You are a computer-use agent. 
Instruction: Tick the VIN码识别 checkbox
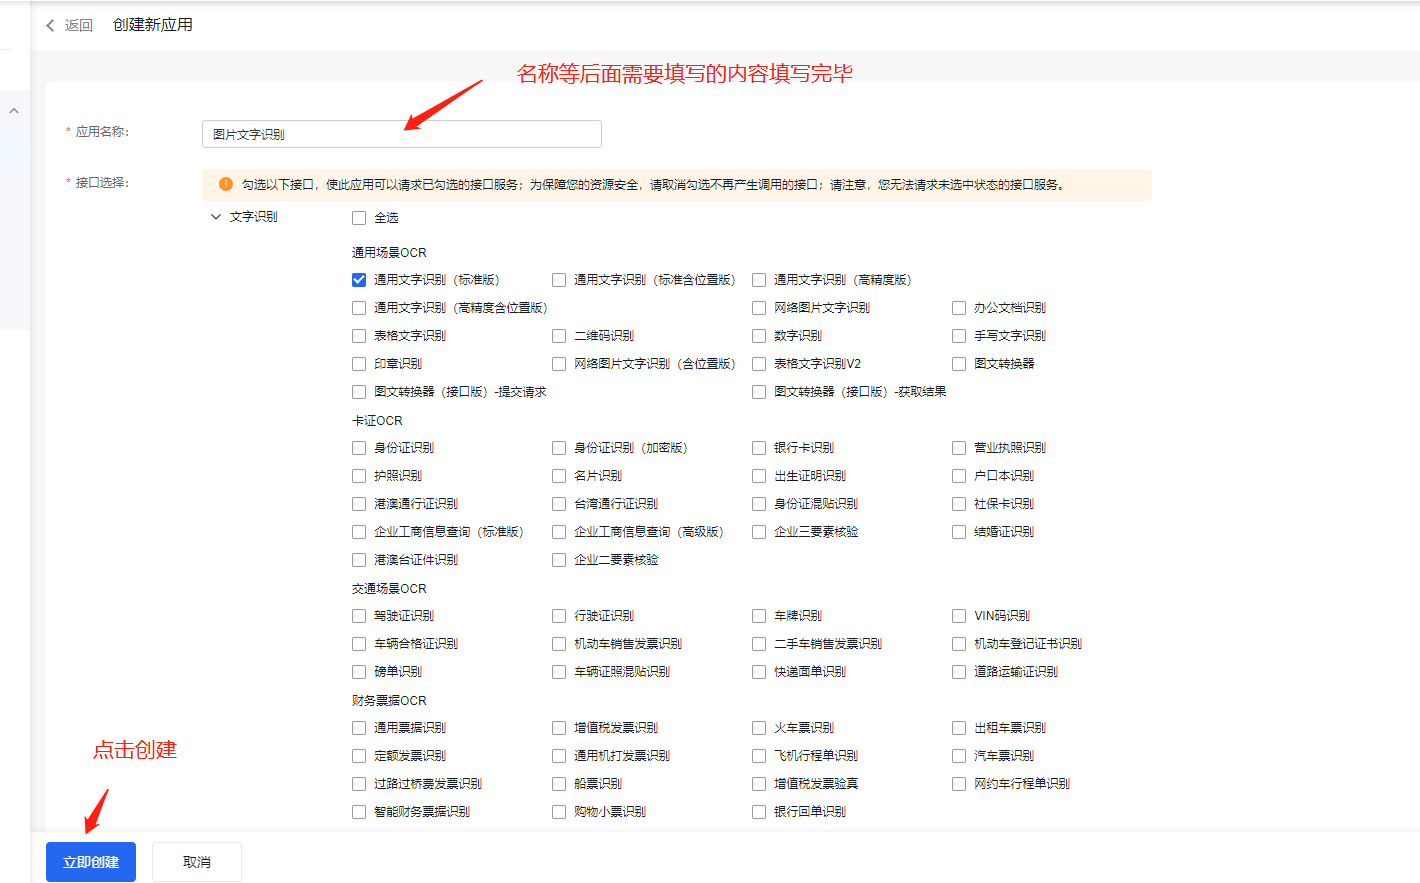[x=959, y=616]
